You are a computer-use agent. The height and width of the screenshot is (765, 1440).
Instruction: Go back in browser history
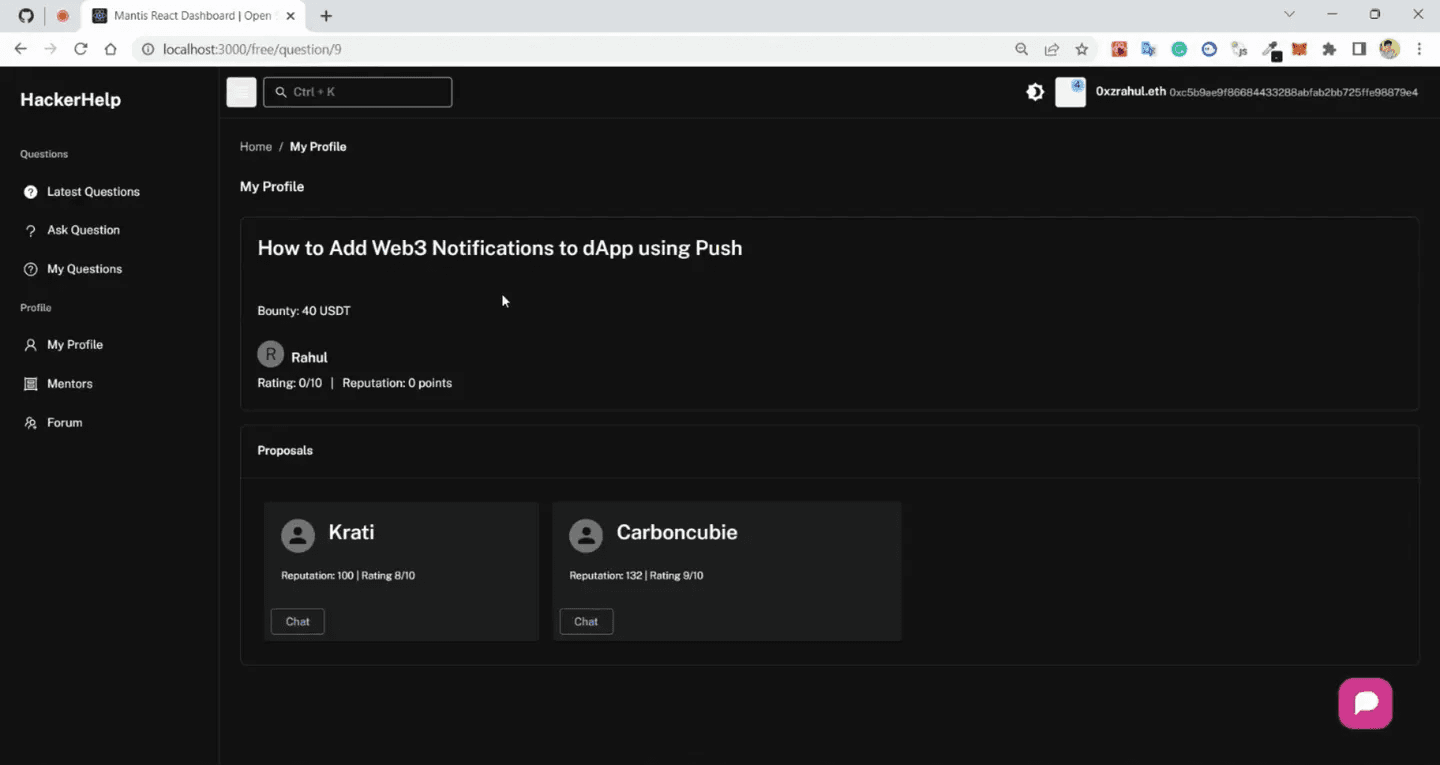[x=20, y=49]
